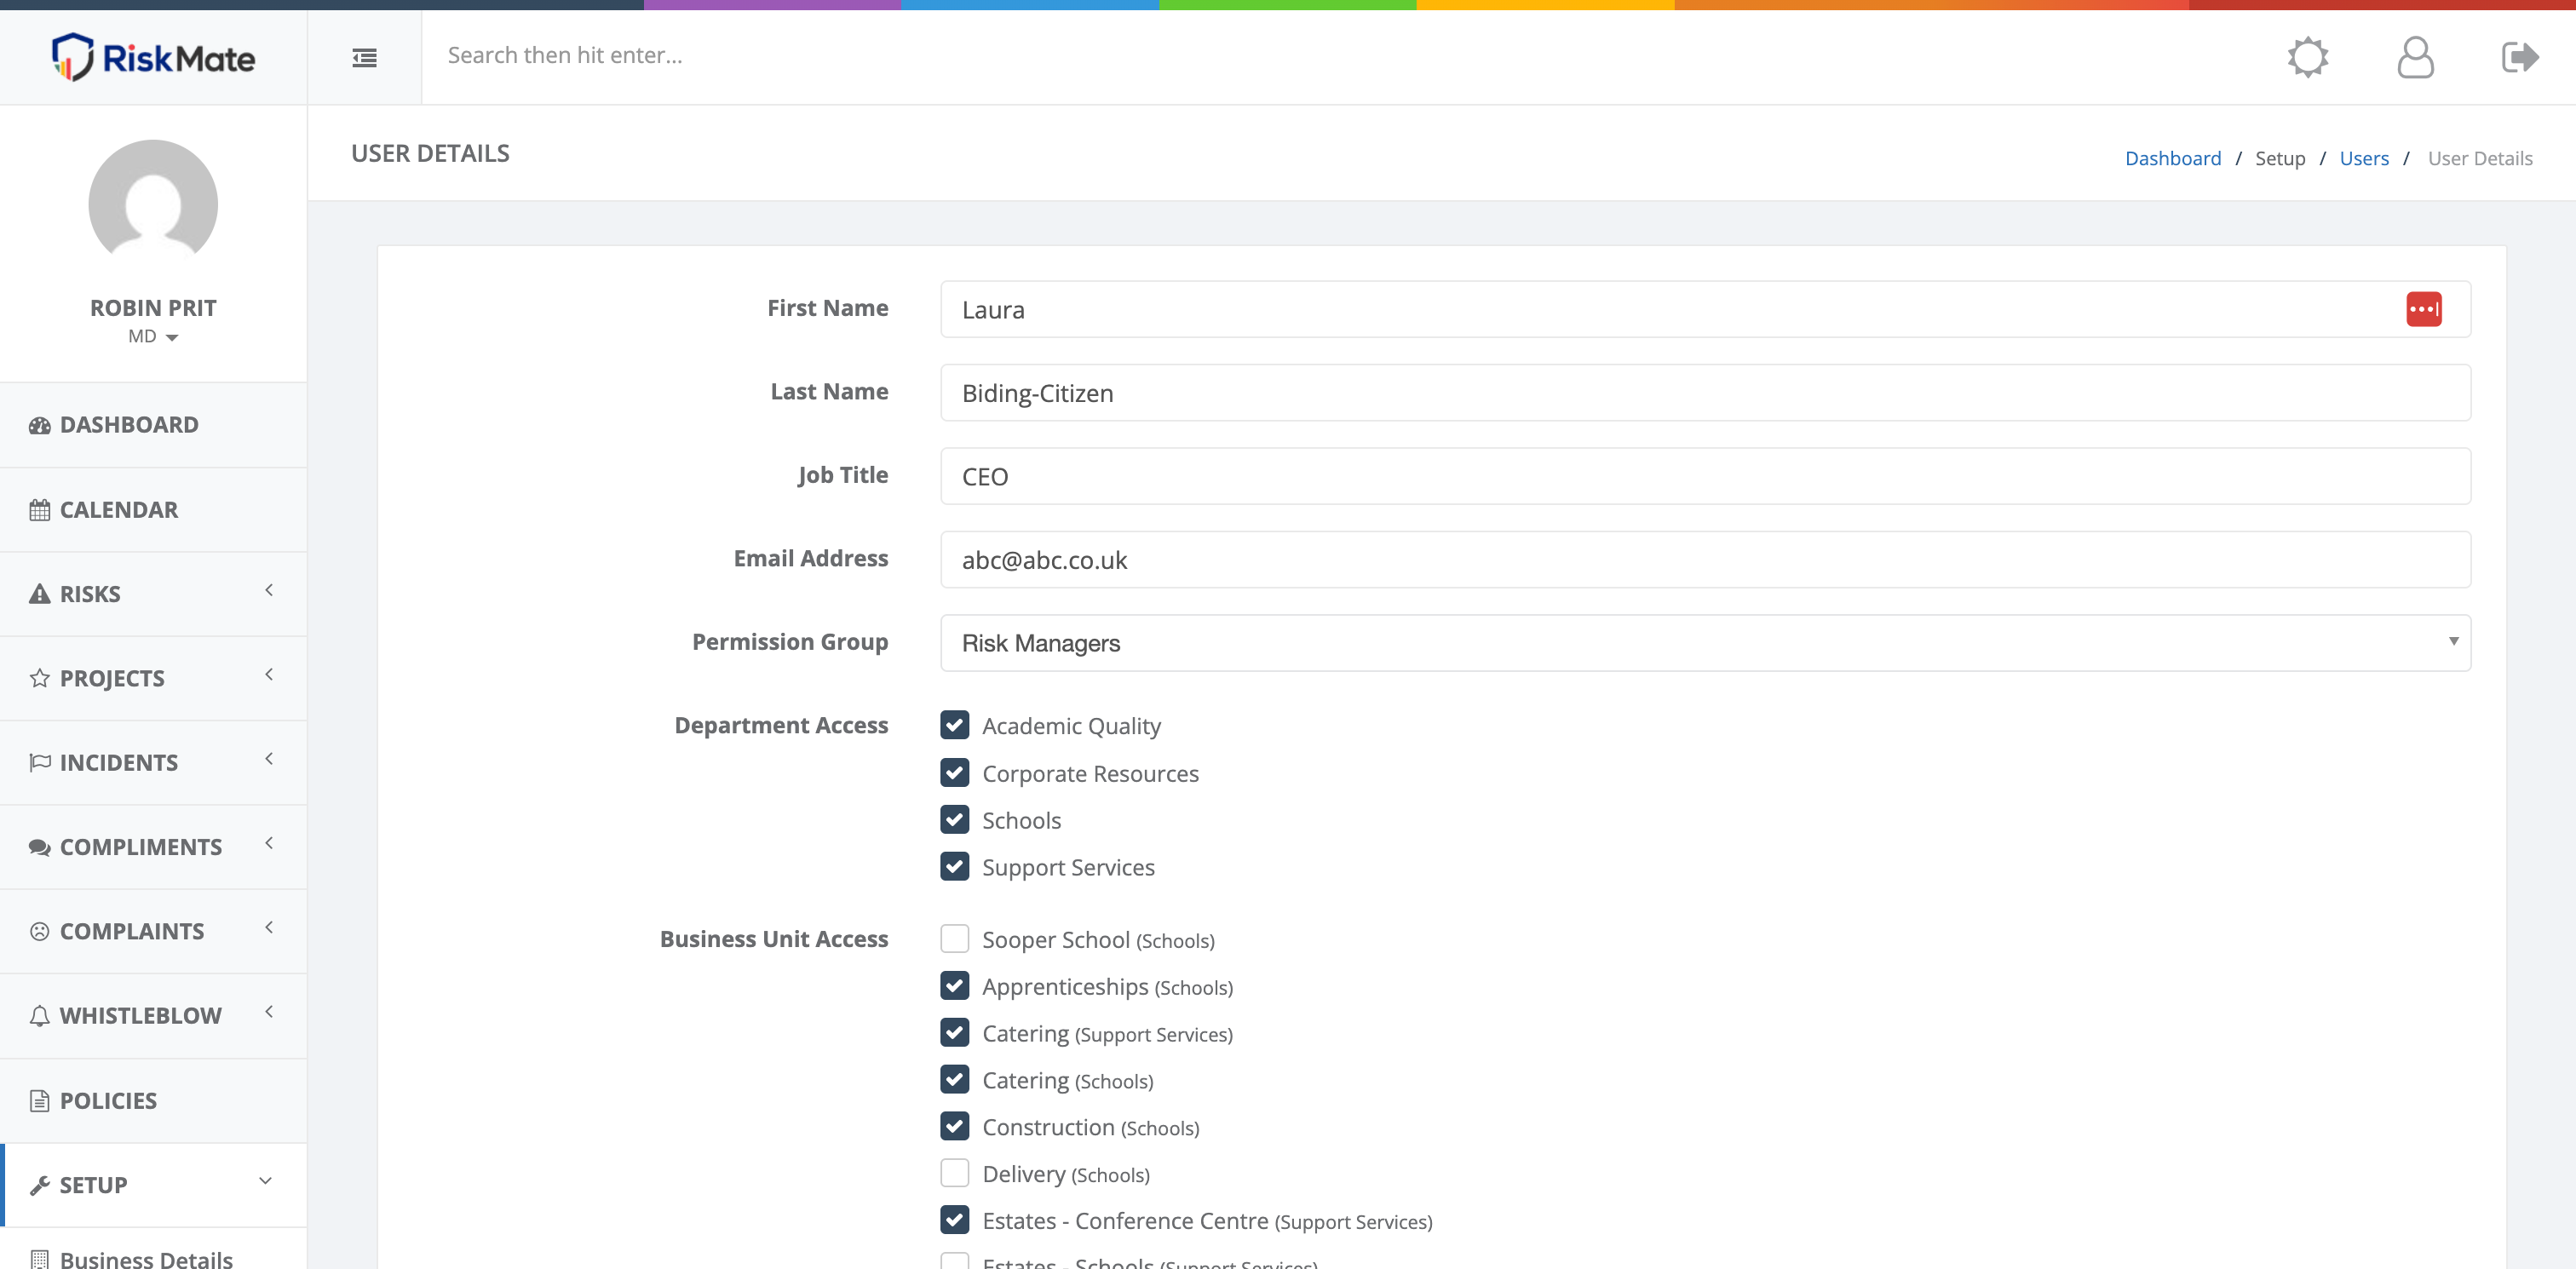Expand the Risks menu chevron

[269, 591]
